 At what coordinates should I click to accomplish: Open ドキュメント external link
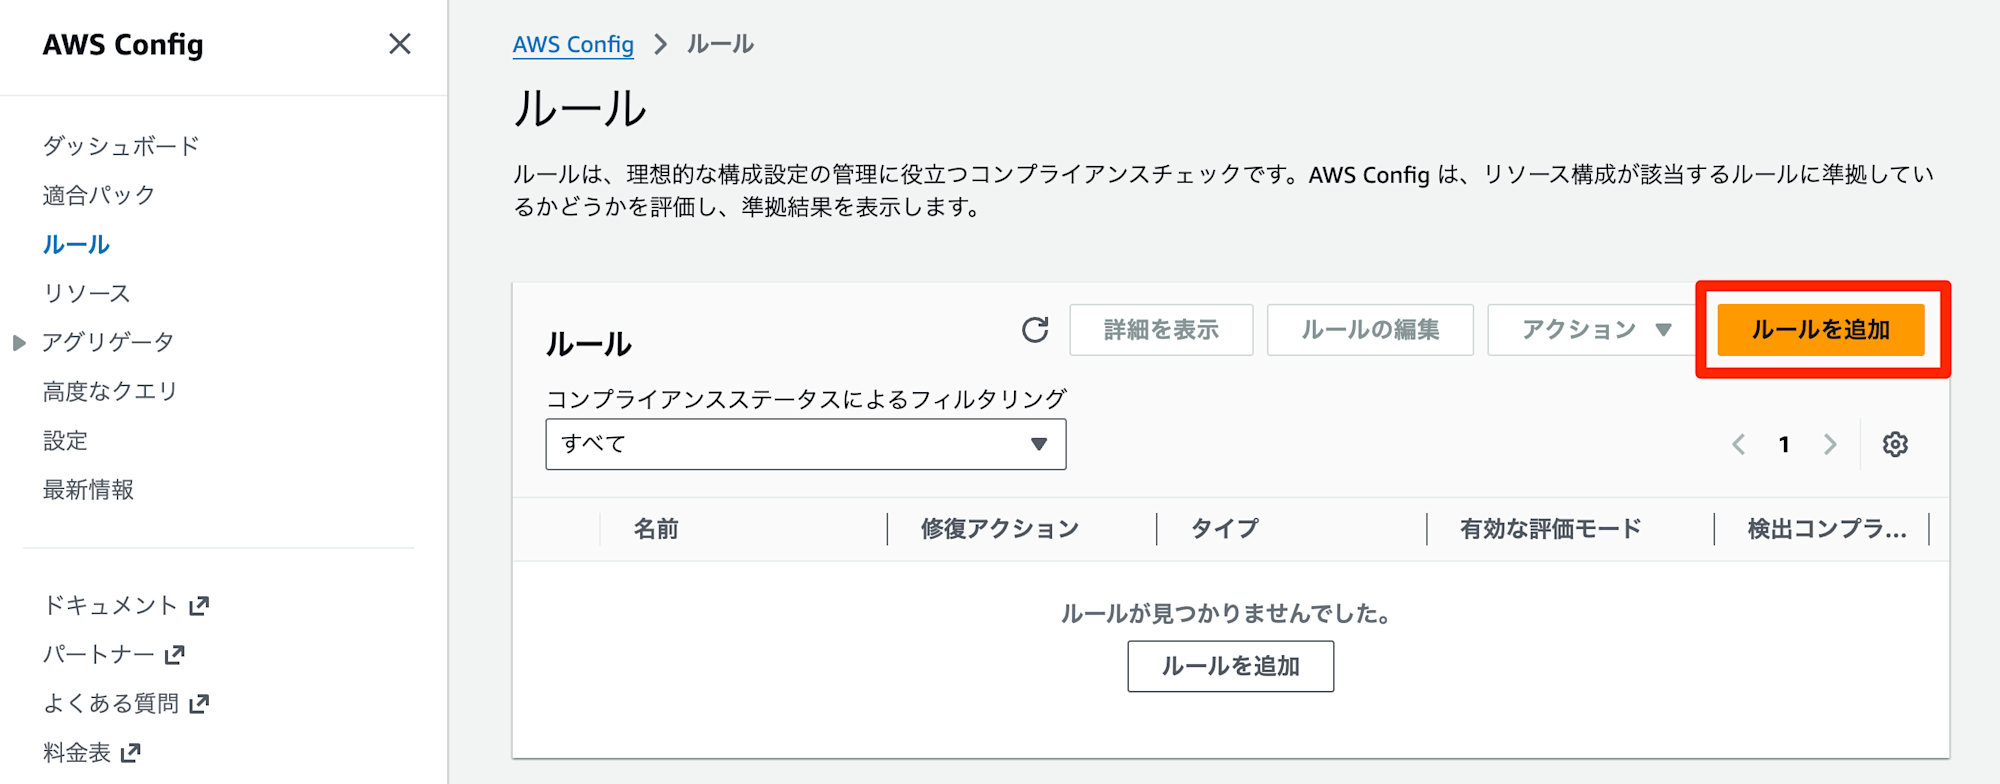(x=126, y=605)
